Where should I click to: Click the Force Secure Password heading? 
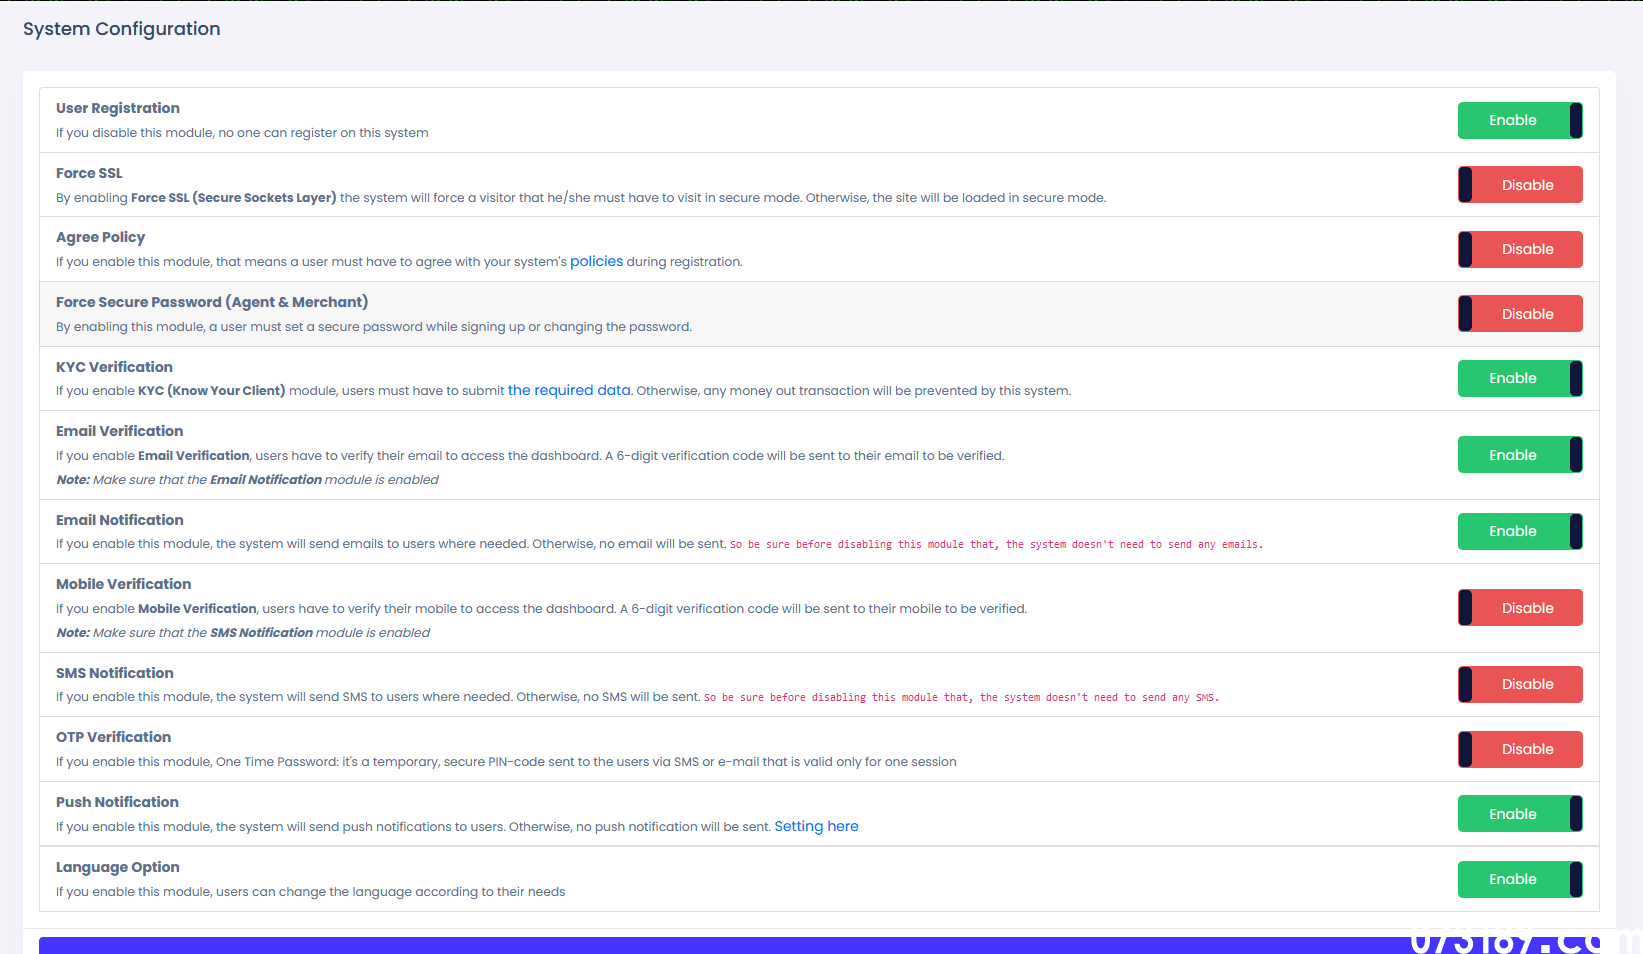point(212,302)
